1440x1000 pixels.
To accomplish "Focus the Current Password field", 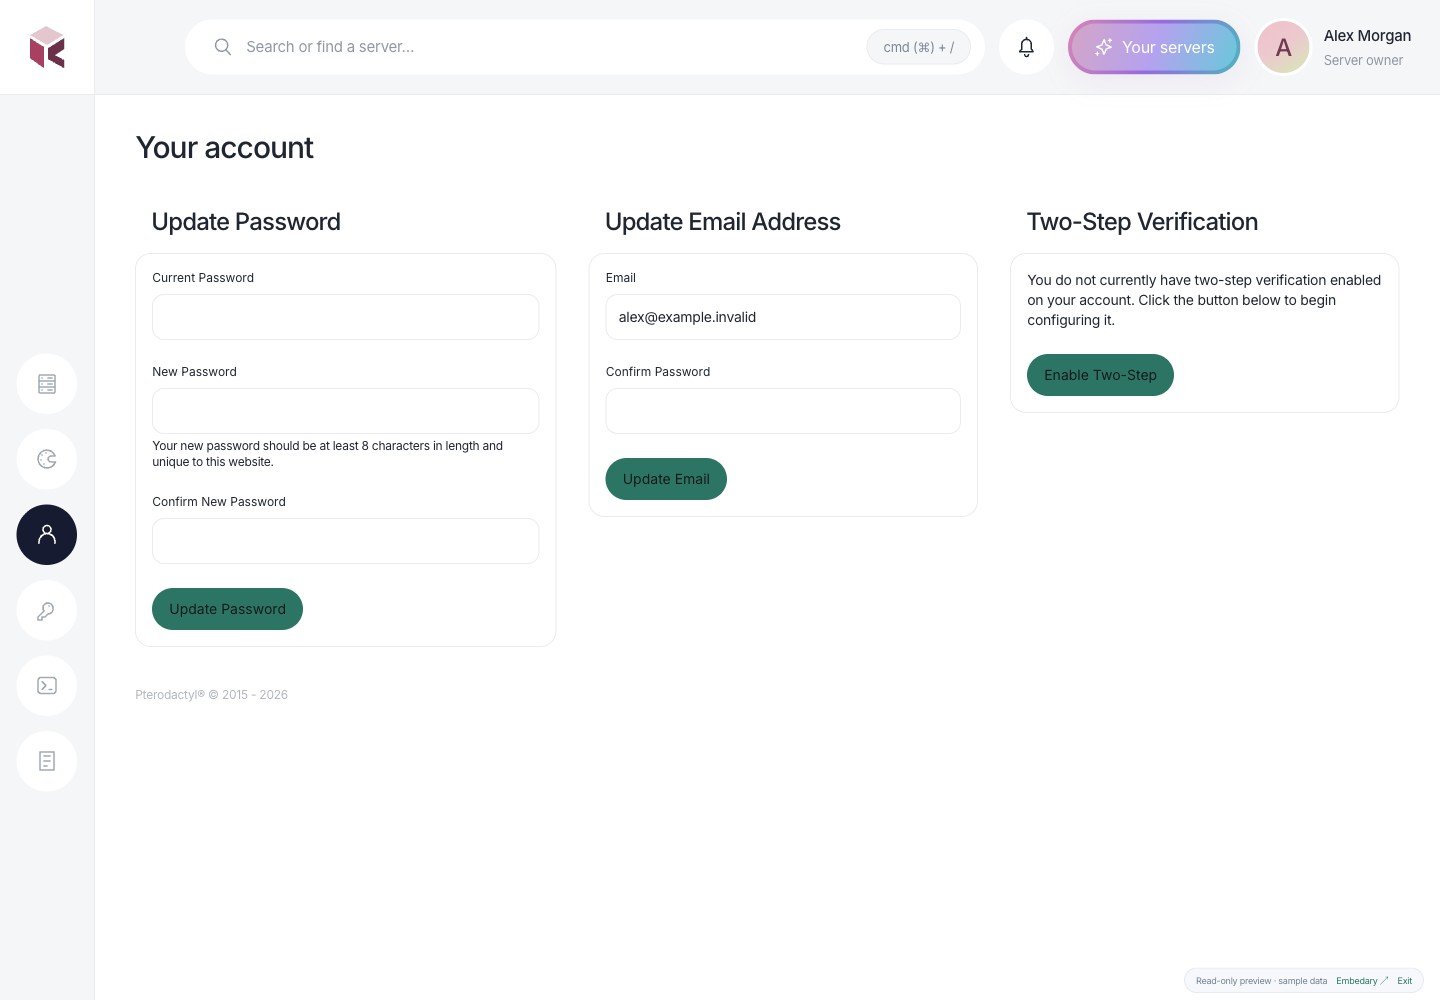I will coord(346,317).
